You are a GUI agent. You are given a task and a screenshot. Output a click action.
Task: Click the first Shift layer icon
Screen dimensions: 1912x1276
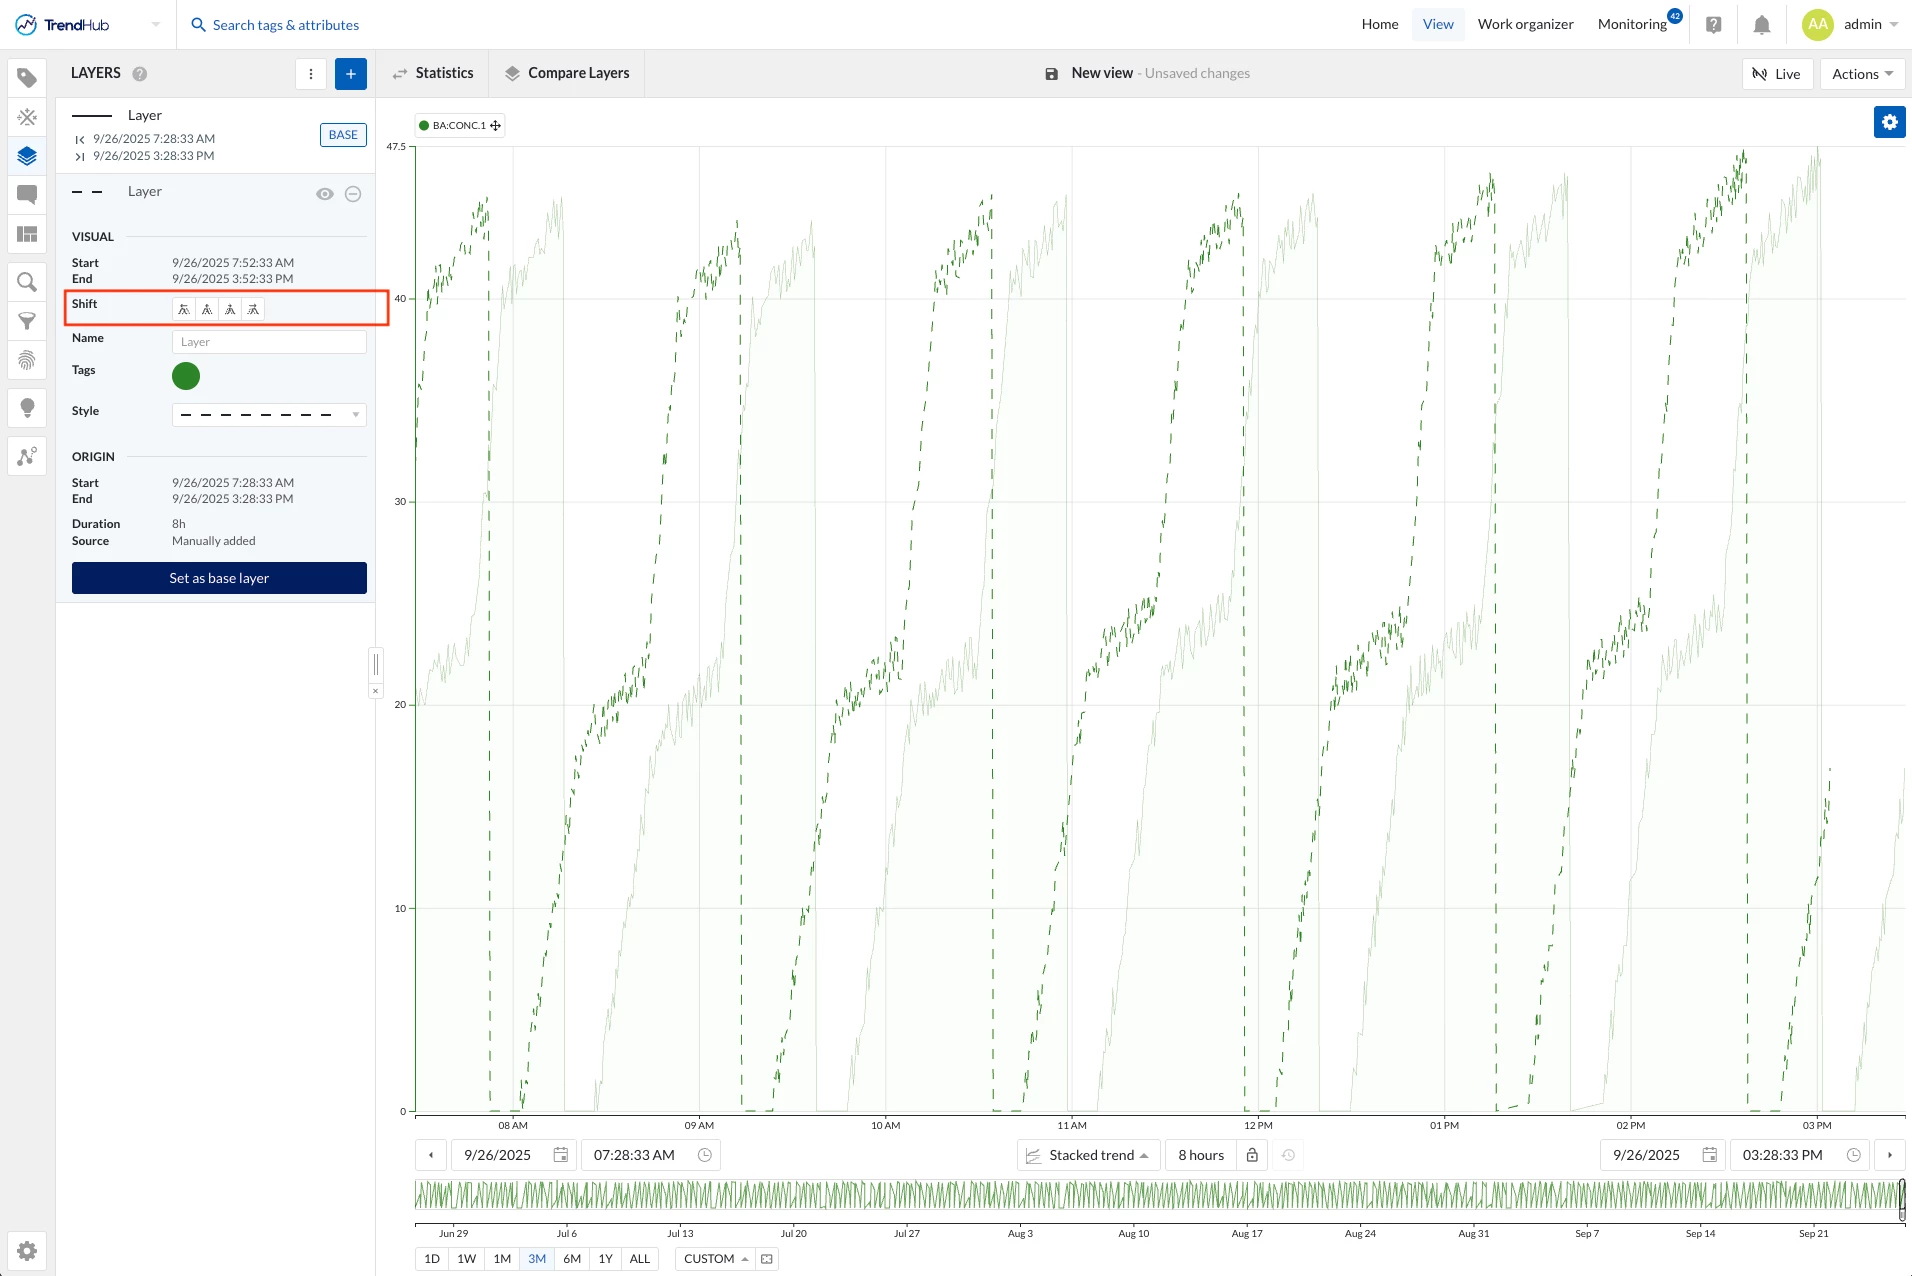click(184, 310)
